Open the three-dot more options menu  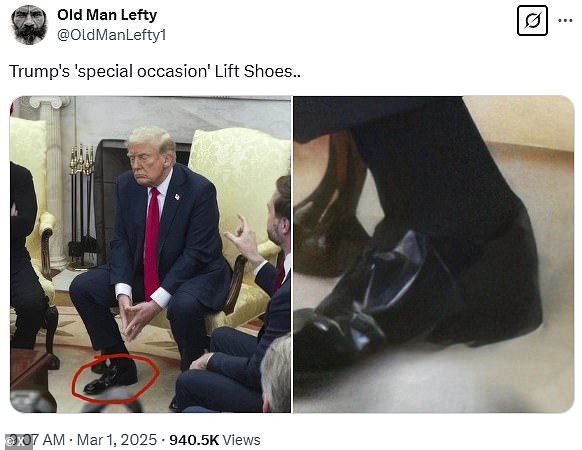click(x=565, y=21)
